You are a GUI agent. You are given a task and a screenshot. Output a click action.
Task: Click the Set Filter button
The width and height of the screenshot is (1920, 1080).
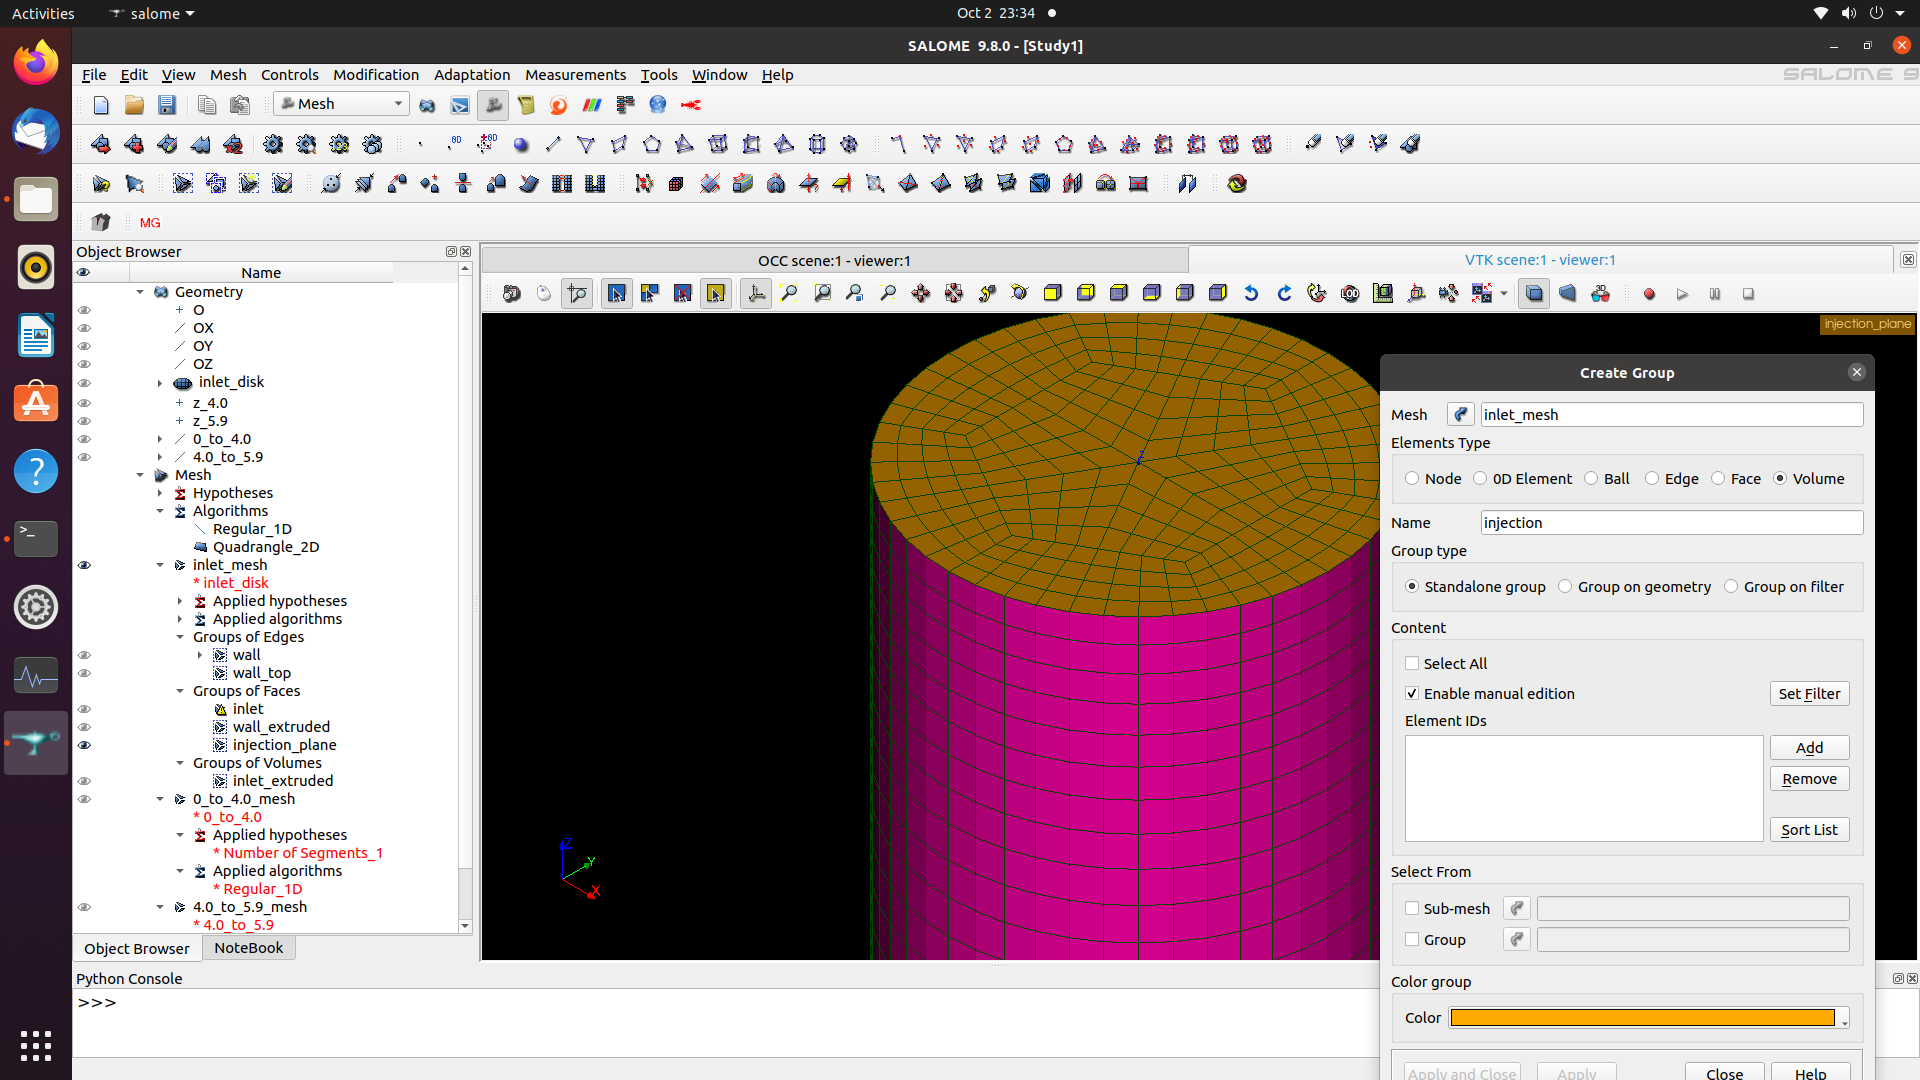coord(1808,694)
